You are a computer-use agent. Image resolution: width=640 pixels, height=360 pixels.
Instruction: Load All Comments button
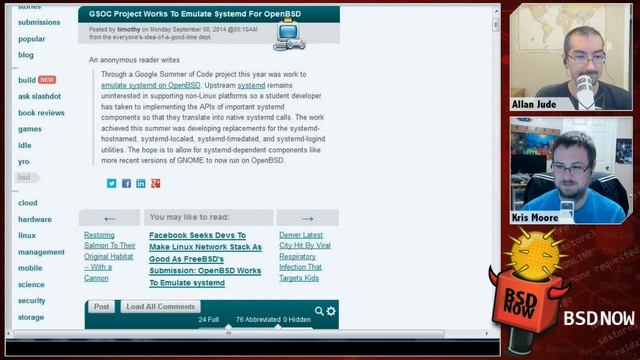point(160,307)
